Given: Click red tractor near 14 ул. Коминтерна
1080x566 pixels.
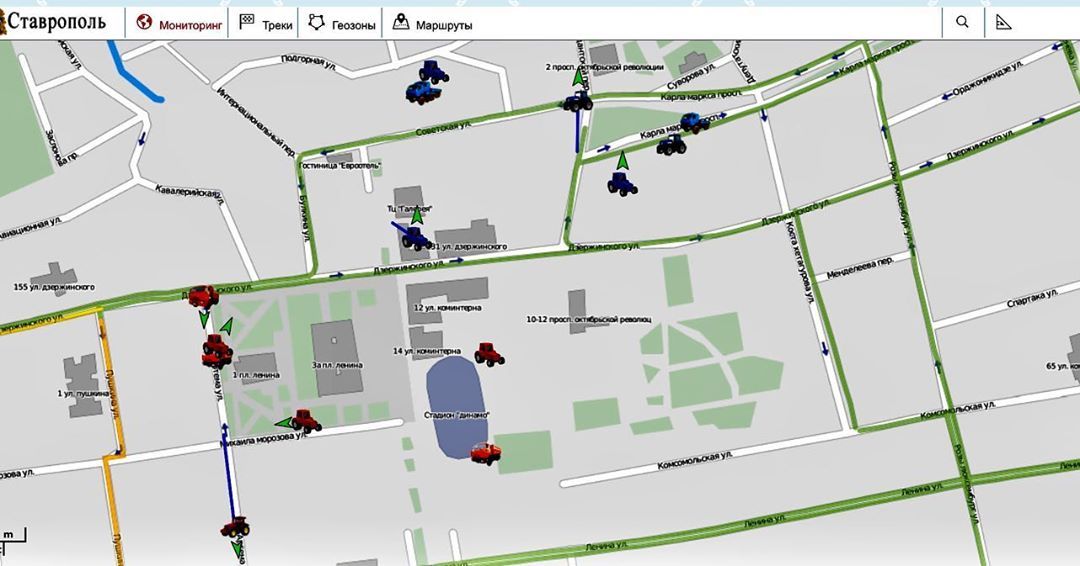Looking at the screenshot, I should coord(489,353).
